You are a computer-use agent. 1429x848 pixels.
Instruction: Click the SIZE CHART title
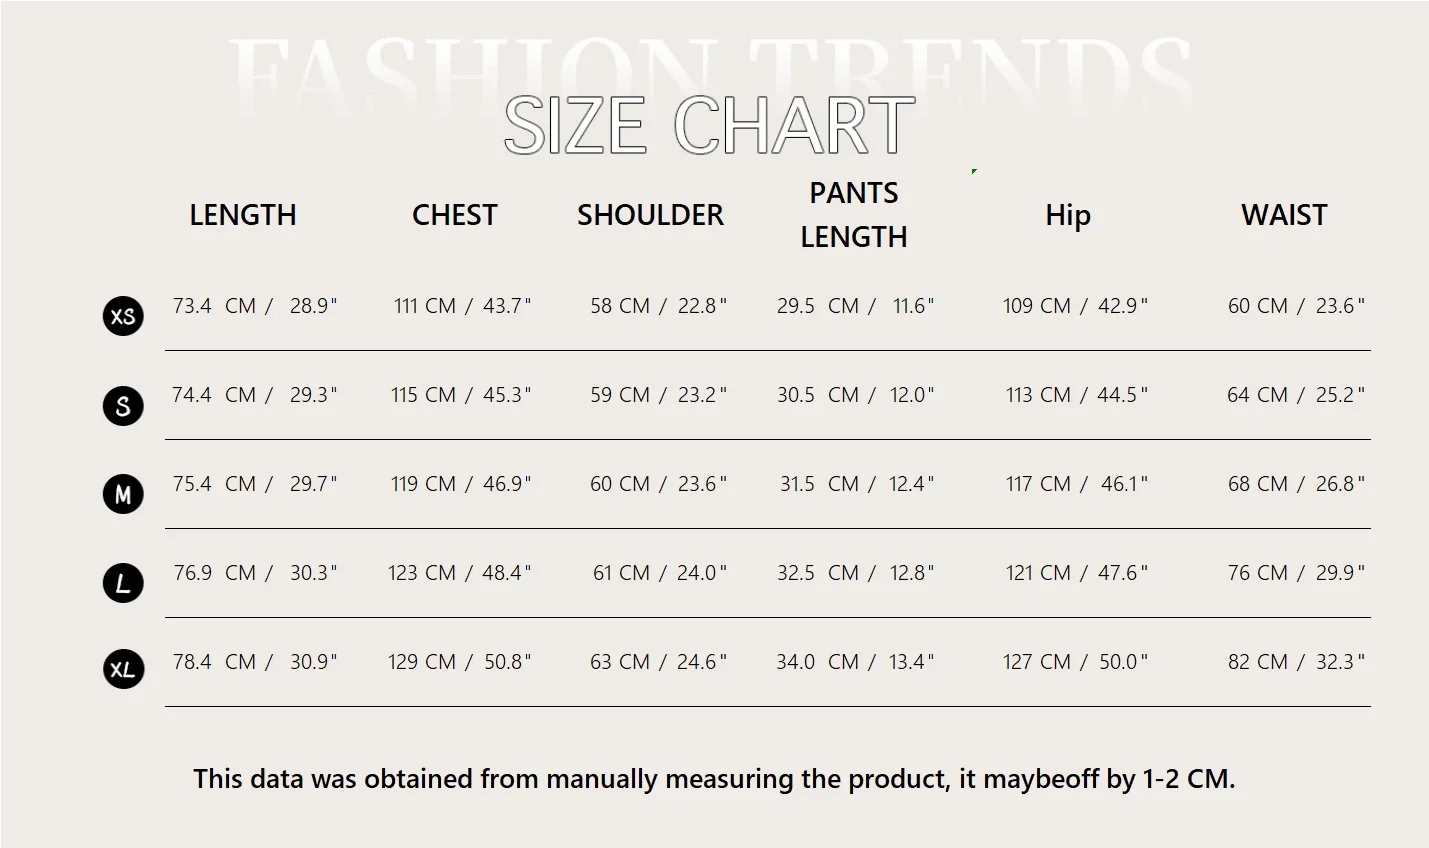(708, 126)
